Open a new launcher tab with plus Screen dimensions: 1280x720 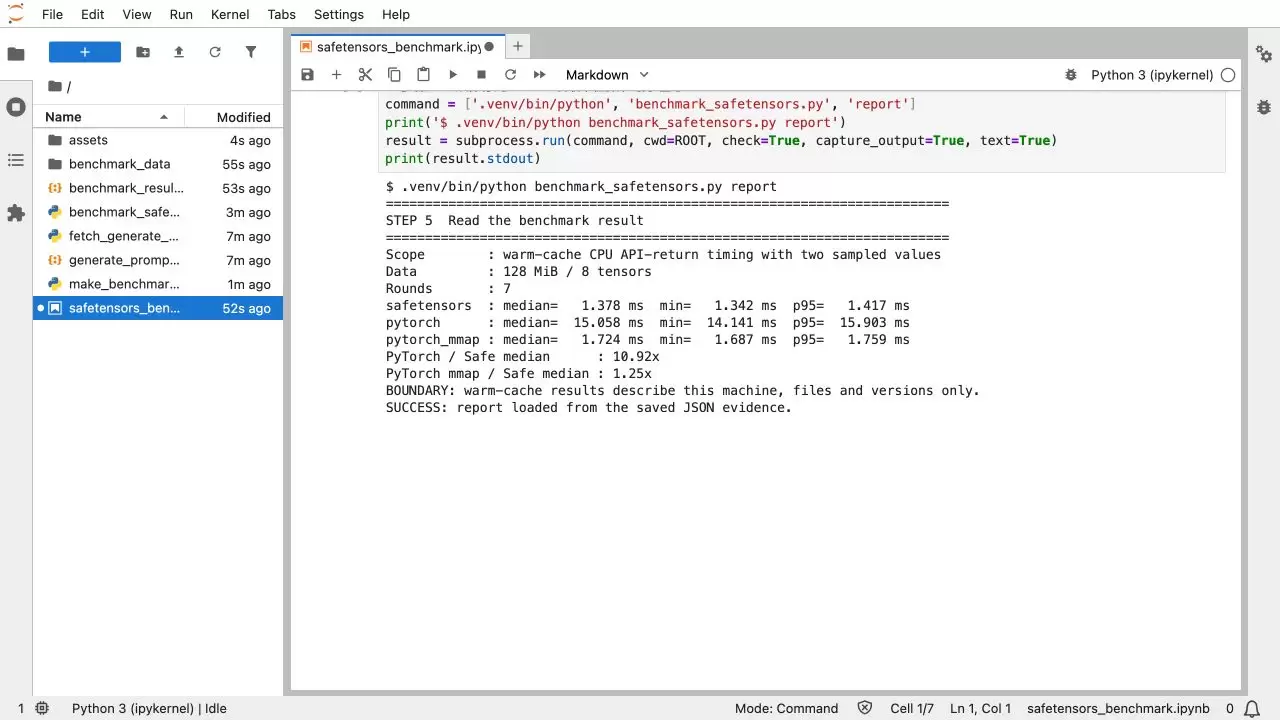(517, 46)
